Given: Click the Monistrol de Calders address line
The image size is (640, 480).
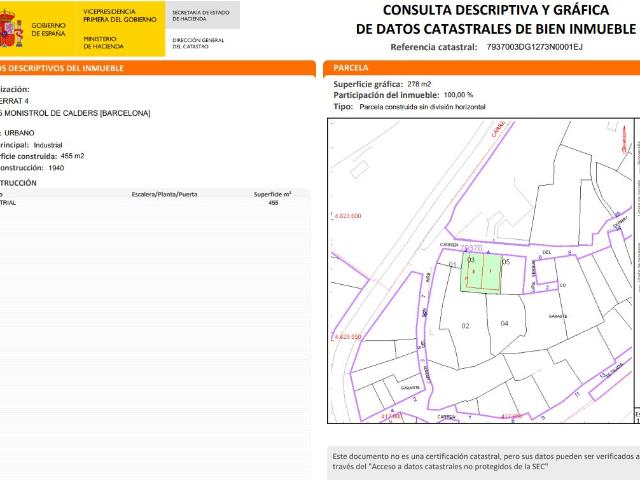Looking at the screenshot, I should point(76,113).
